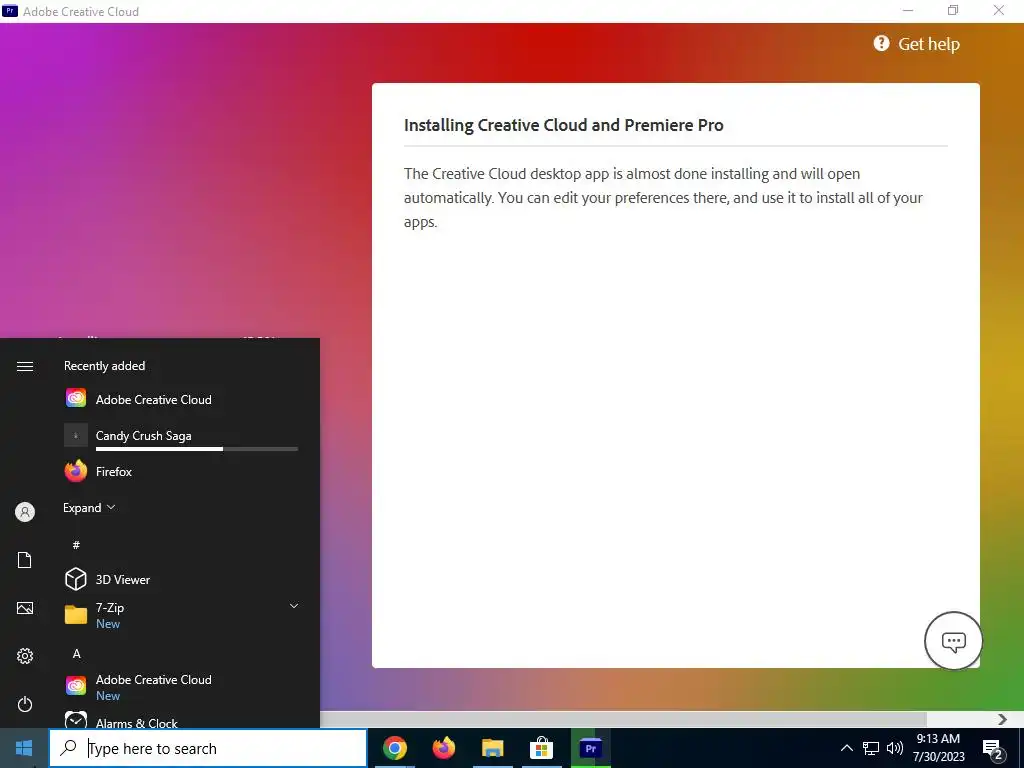The image size is (1024, 768).
Task: Click the network status tray icon
Action: [871, 748]
